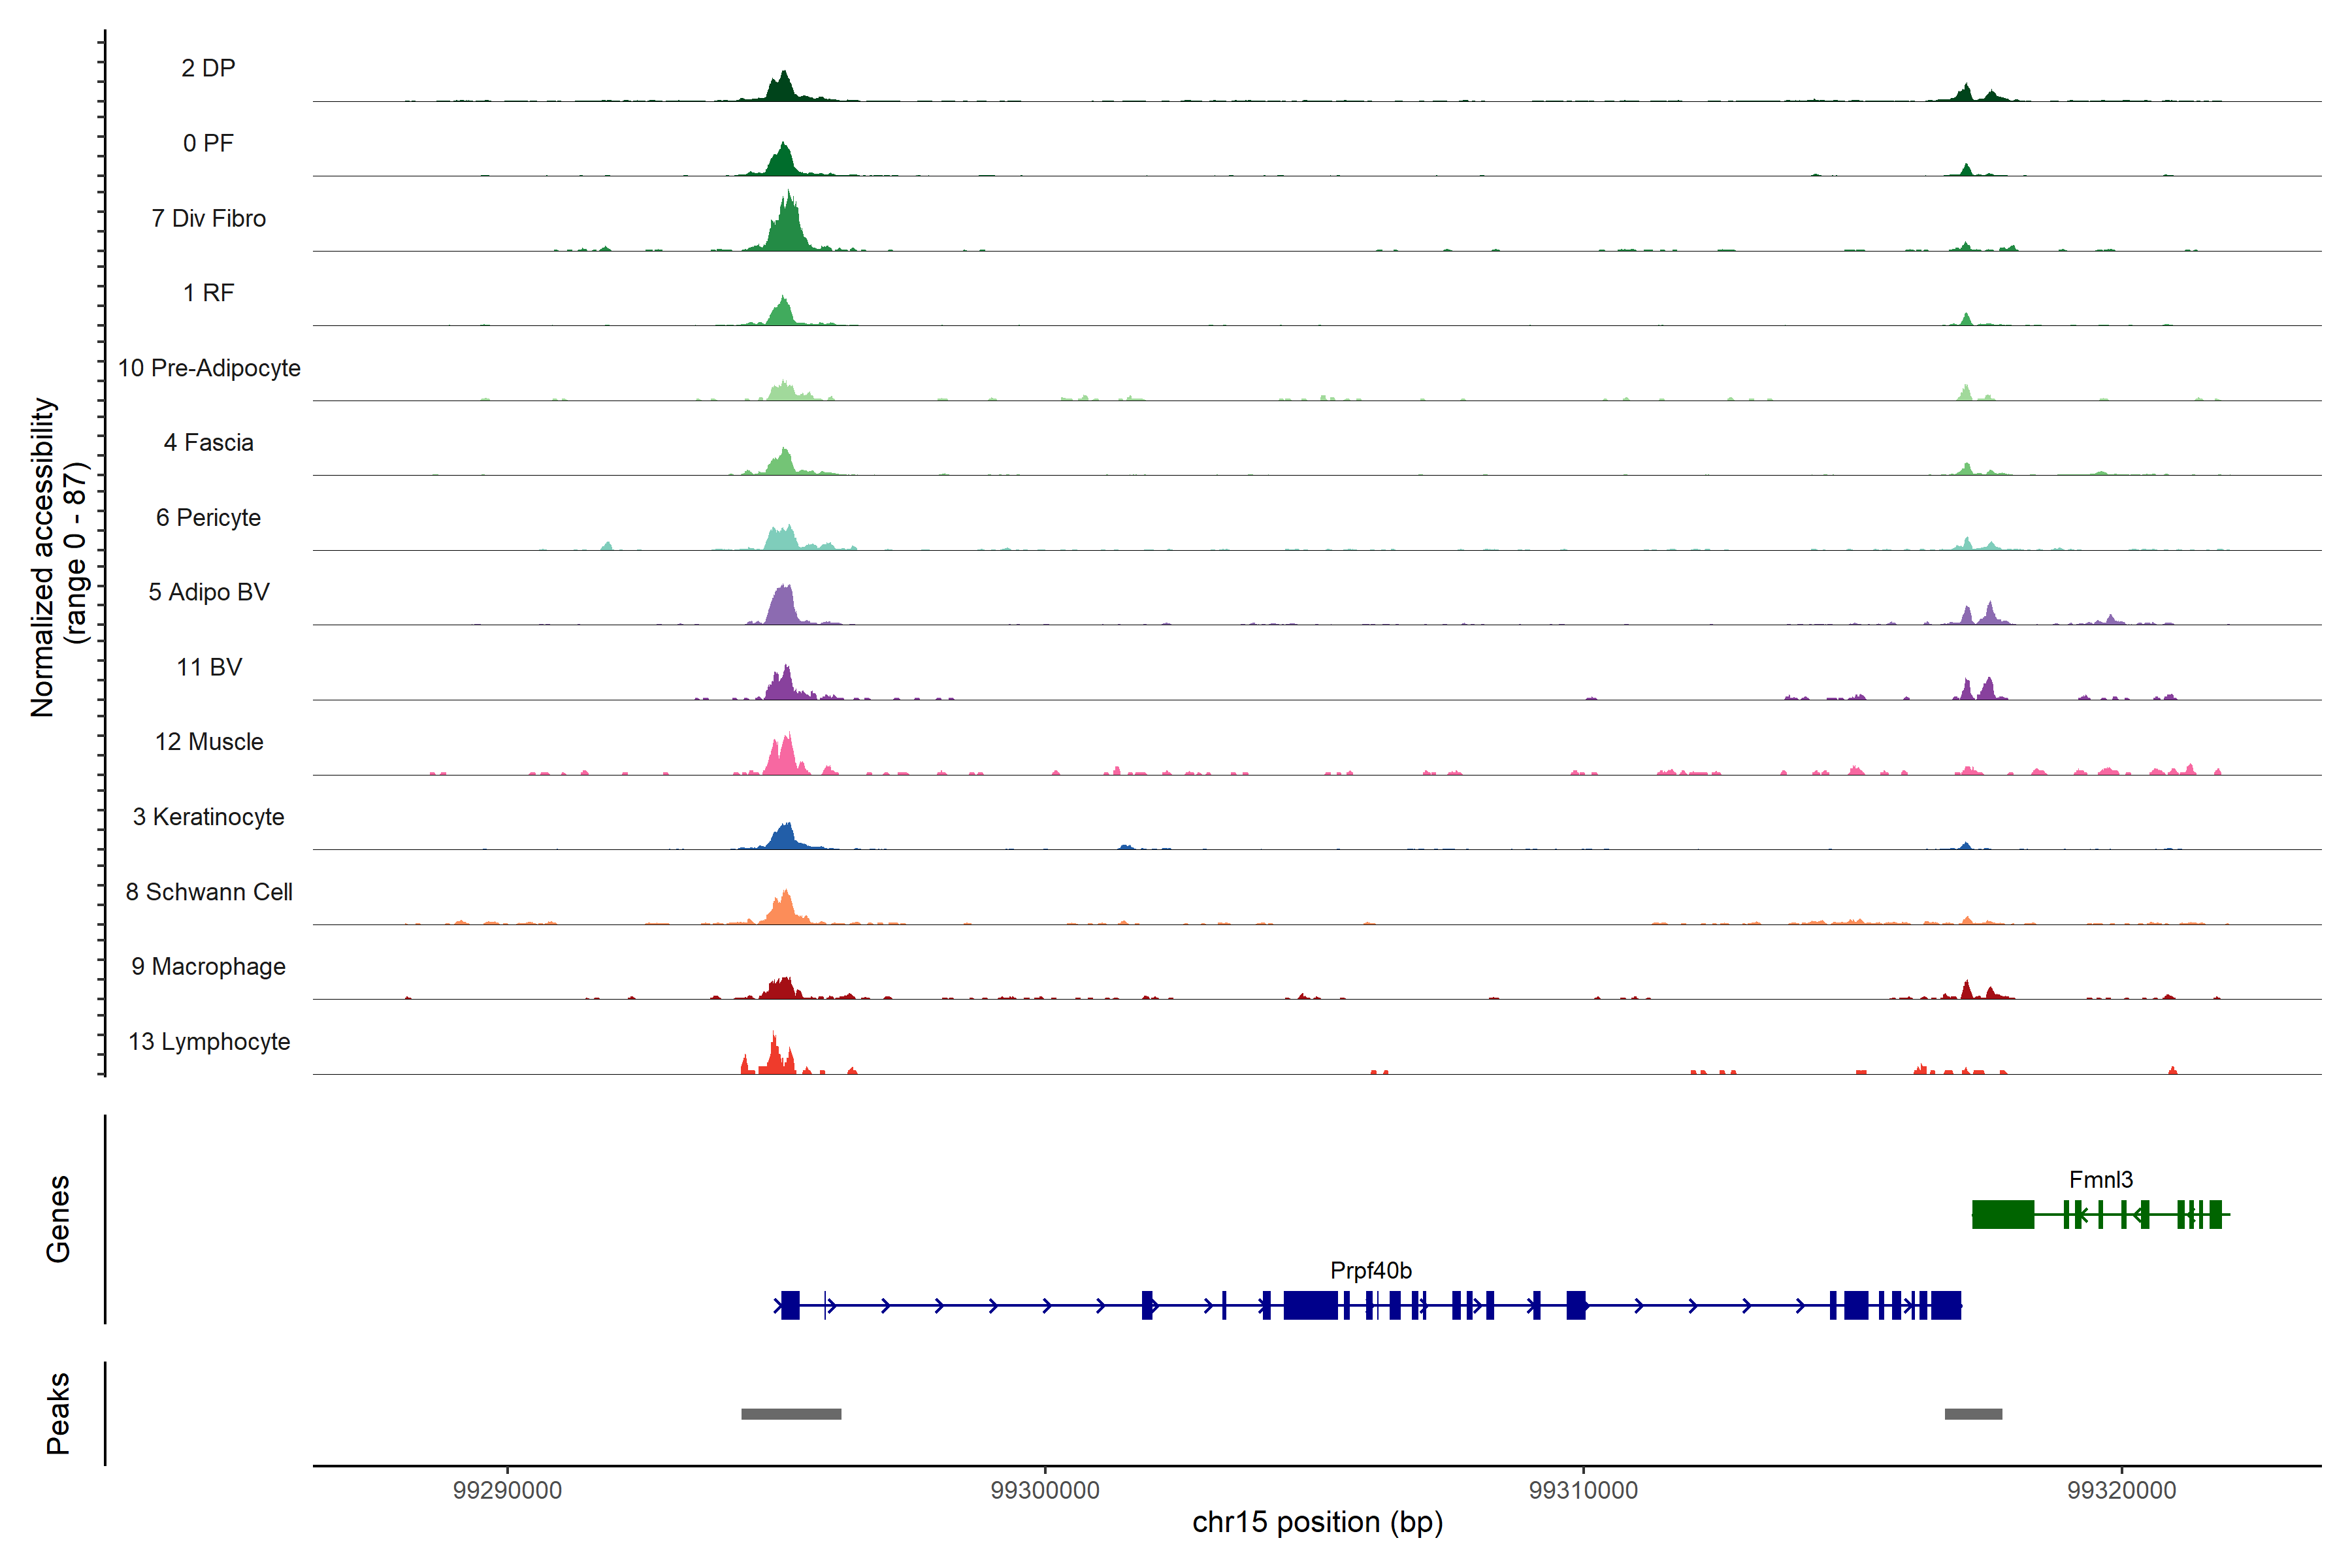
Task: Click the 99300000 axis tick label
Action: 1045,1491
